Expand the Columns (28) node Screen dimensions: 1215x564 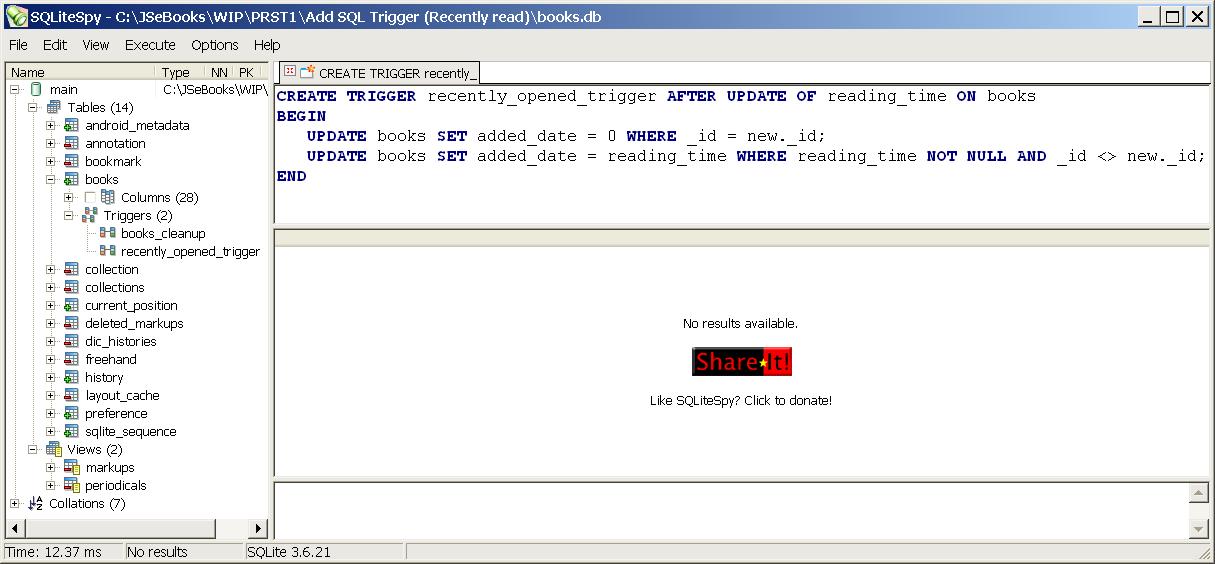click(x=69, y=198)
